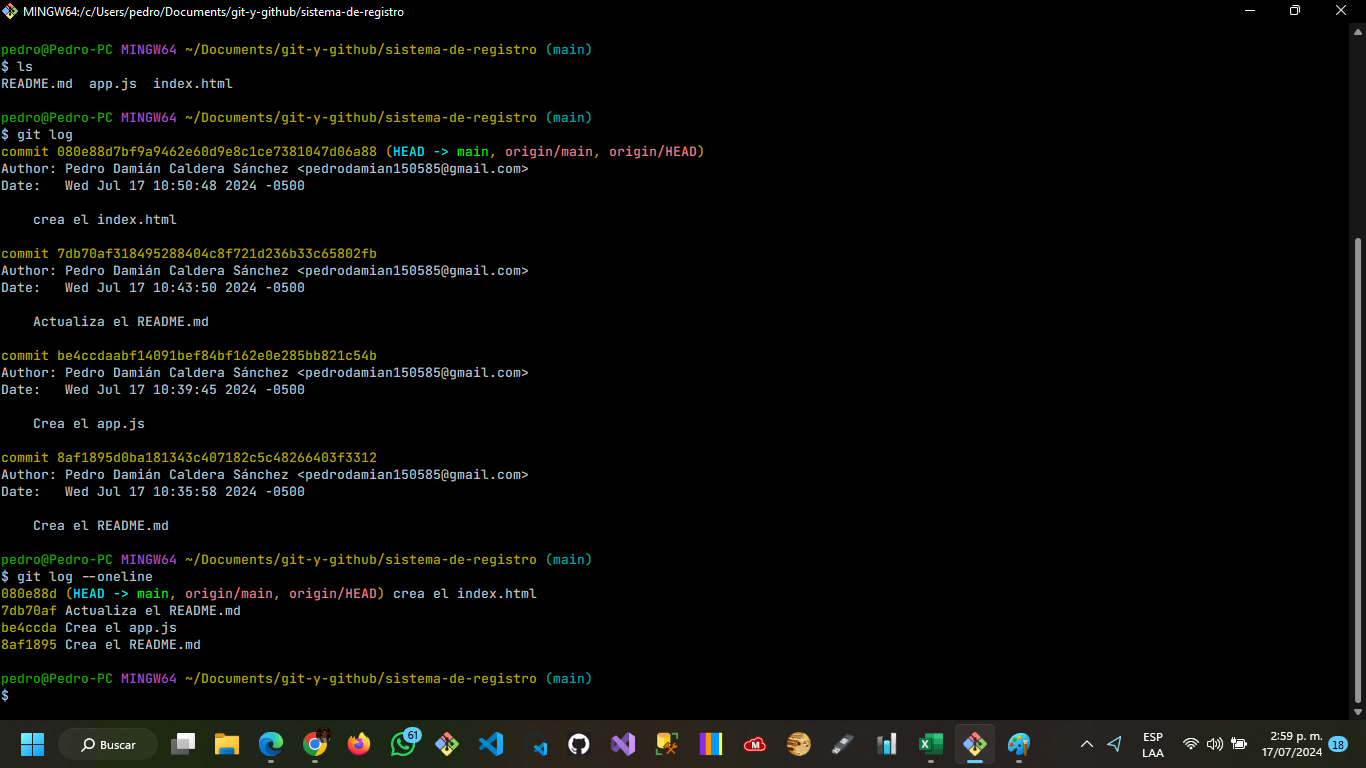Launch purple Visual Studio from the taskbar

[x=623, y=744]
